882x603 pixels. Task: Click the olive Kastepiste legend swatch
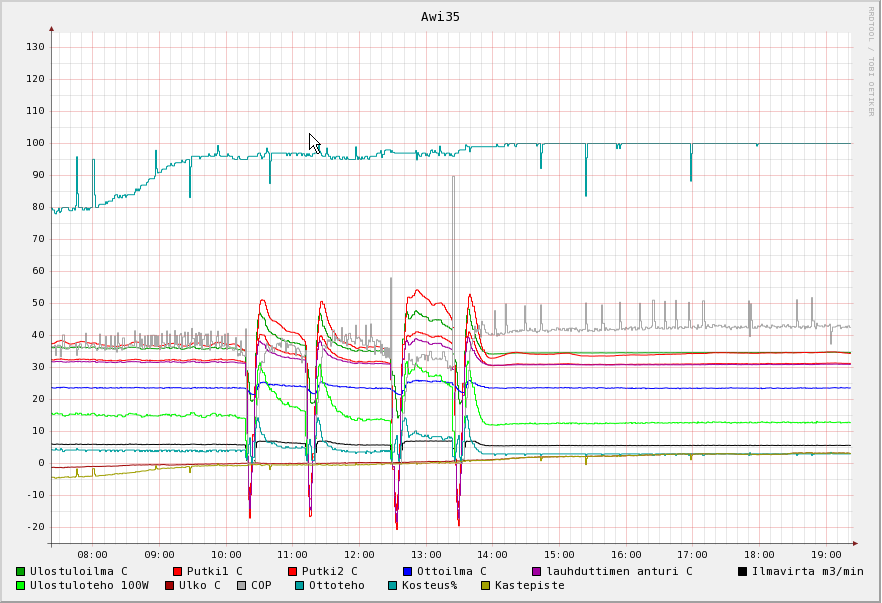486,585
